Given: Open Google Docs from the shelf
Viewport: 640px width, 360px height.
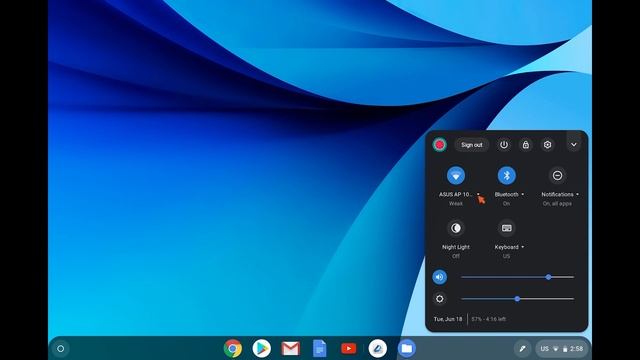Looking at the screenshot, I should [320, 349].
